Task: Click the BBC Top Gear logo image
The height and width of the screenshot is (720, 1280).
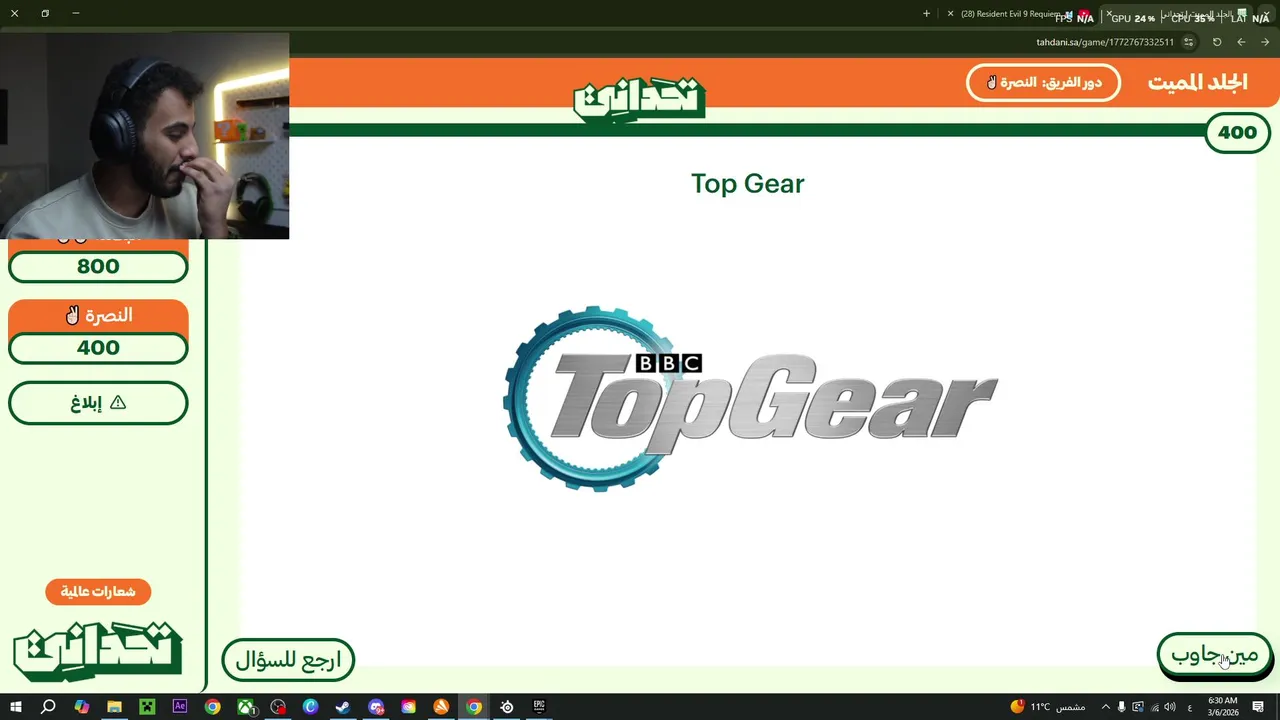Action: click(x=750, y=398)
